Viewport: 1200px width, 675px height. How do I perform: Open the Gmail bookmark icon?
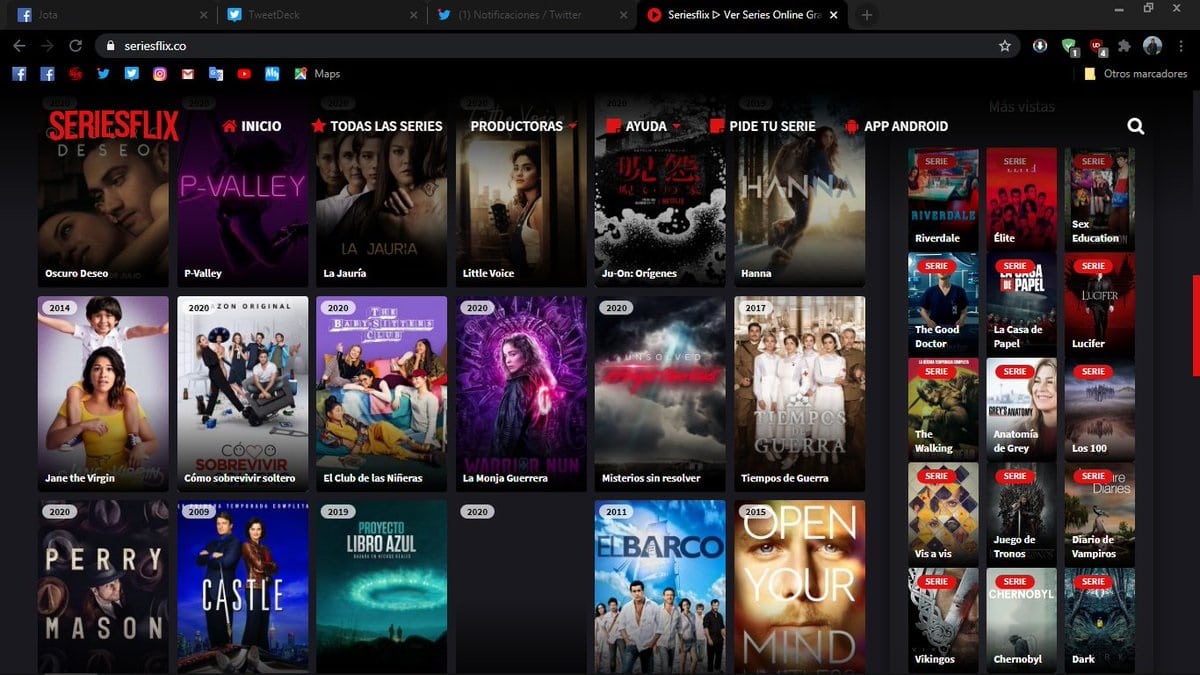pyautogui.click(x=188, y=73)
